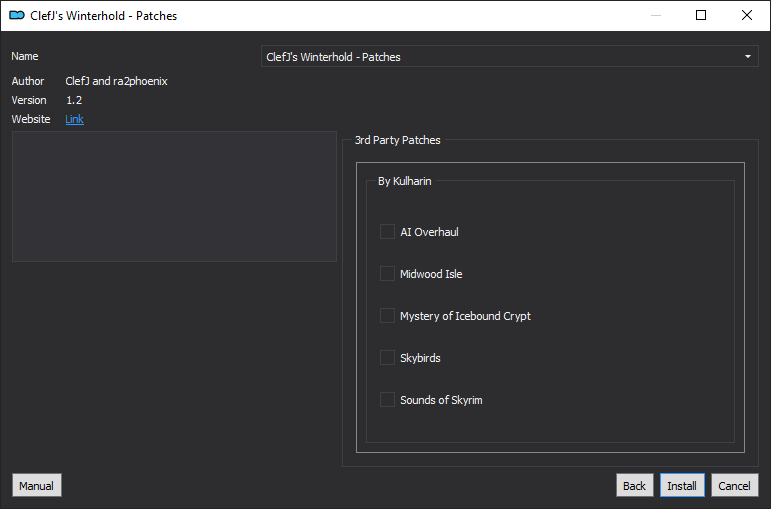Select the AI Overhaul label text

pos(429,232)
